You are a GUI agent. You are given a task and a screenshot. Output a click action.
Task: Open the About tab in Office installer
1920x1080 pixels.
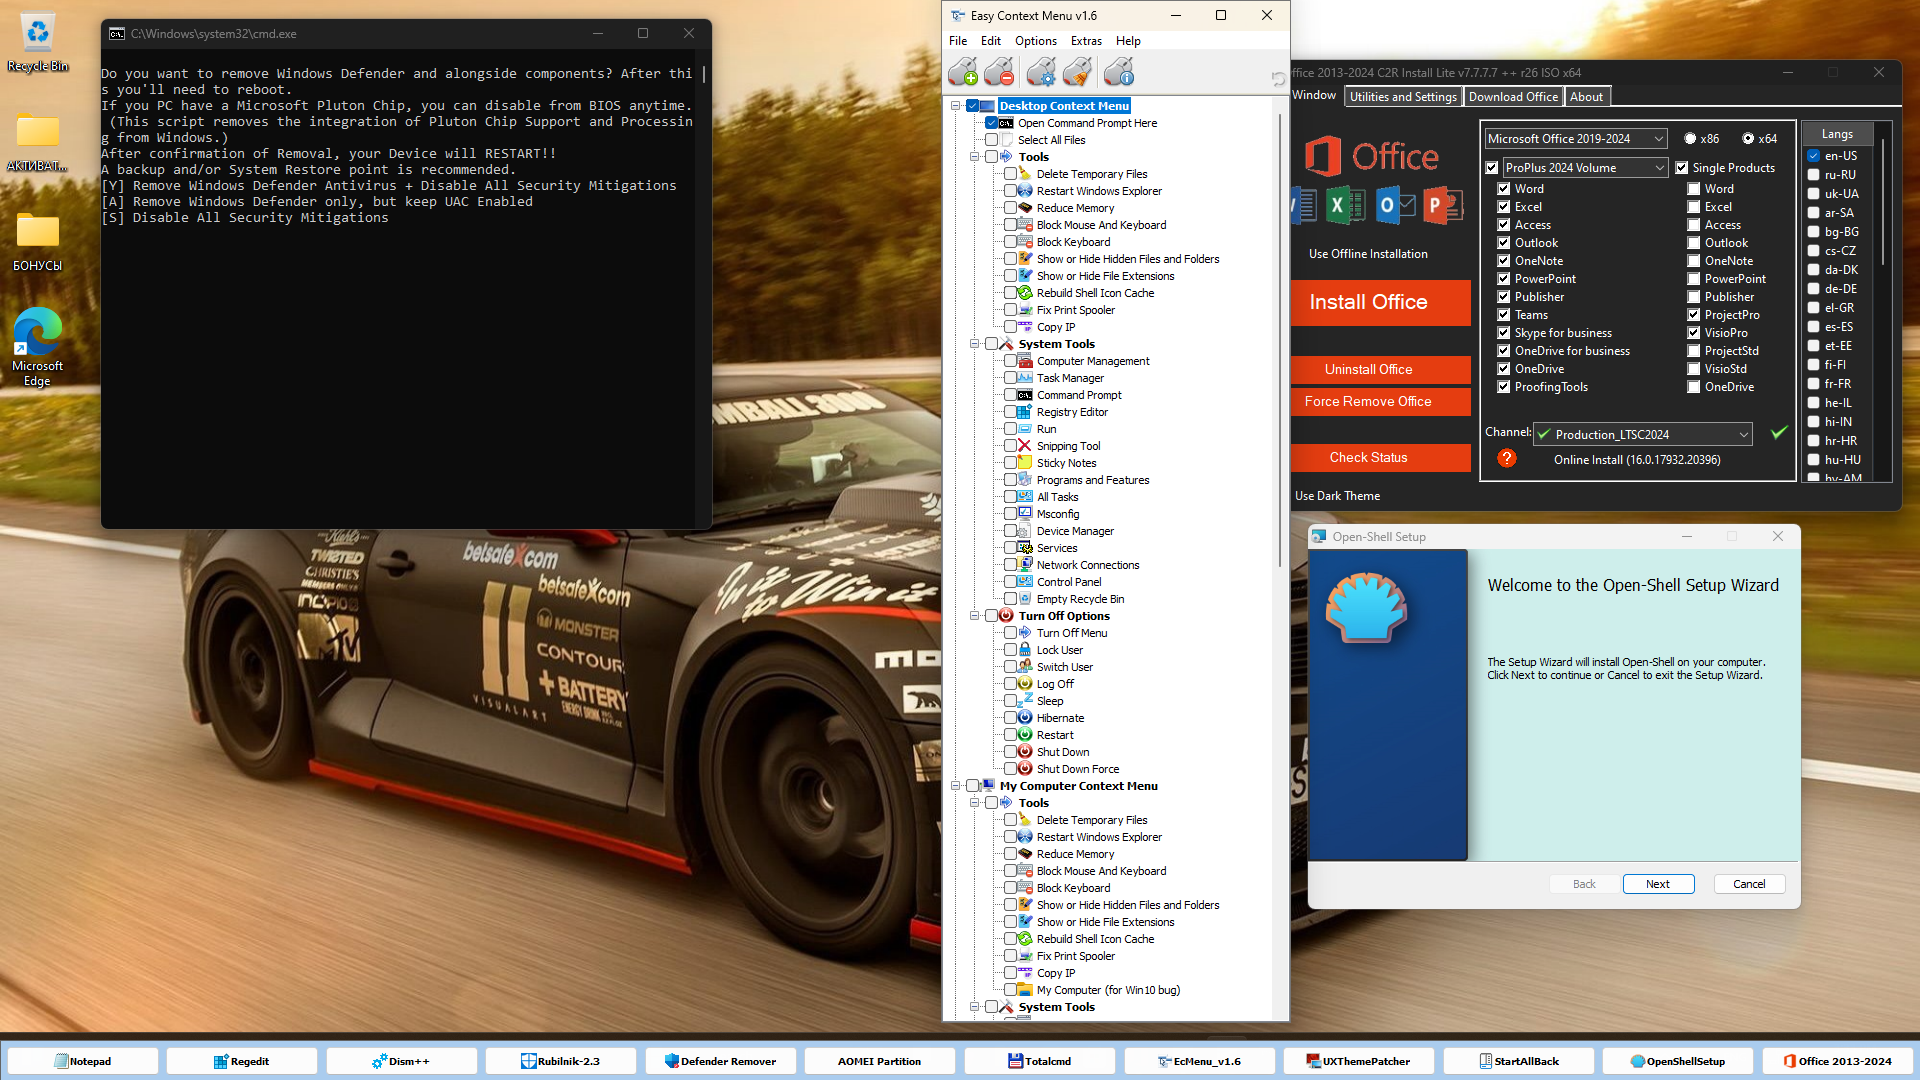tap(1586, 97)
